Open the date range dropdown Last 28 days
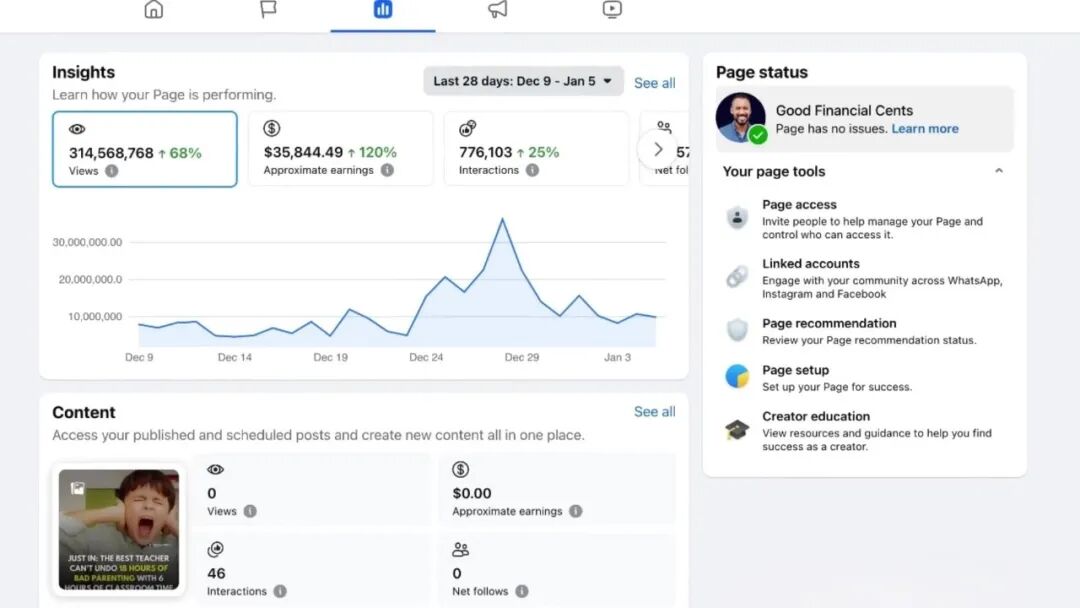Viewport: 1080px width, 608px height. tap(523, 81)
